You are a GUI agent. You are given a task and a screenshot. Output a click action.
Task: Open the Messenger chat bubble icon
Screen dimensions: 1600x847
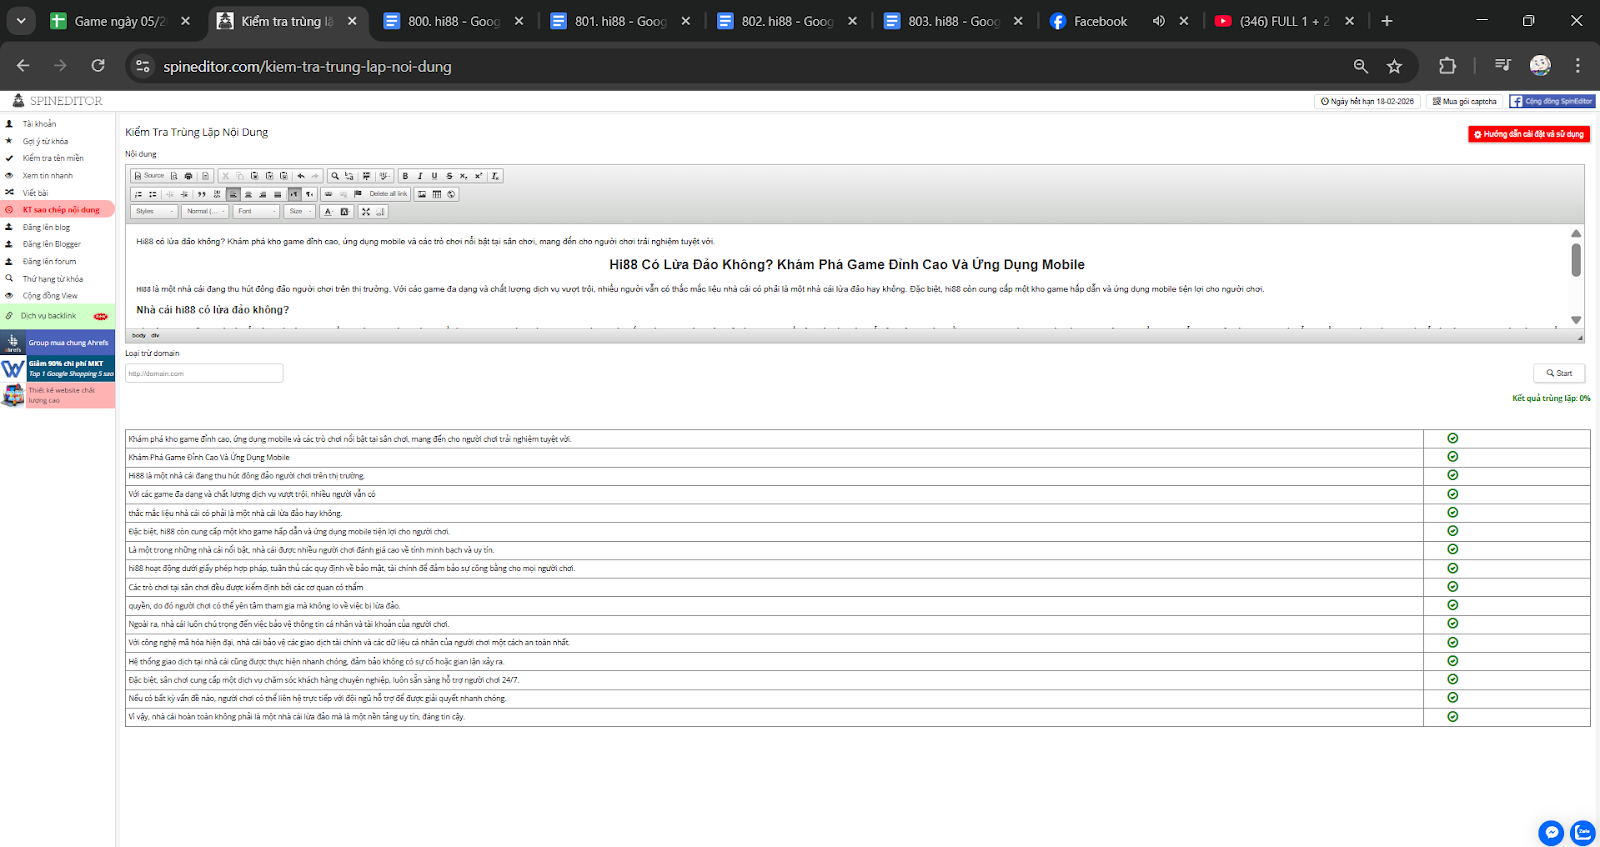(x=1551, y=832)
